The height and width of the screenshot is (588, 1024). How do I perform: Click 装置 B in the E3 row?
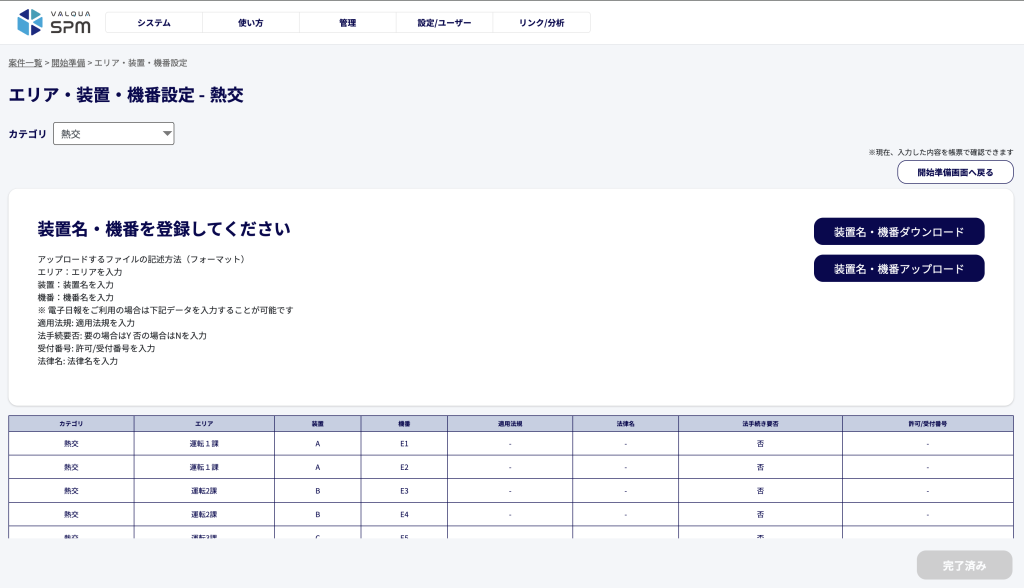317,491
